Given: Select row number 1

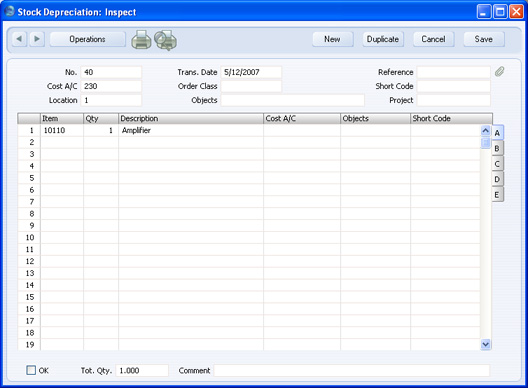Looking at the screenshot, I should (x=29, y=130).
